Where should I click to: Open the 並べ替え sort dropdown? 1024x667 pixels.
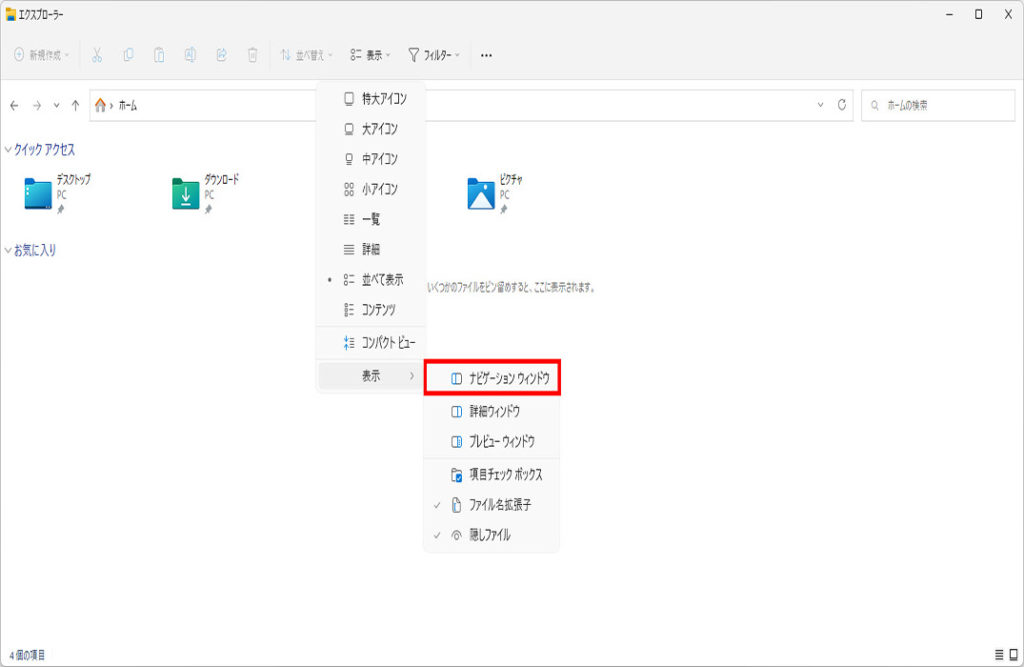coord(306,55)
